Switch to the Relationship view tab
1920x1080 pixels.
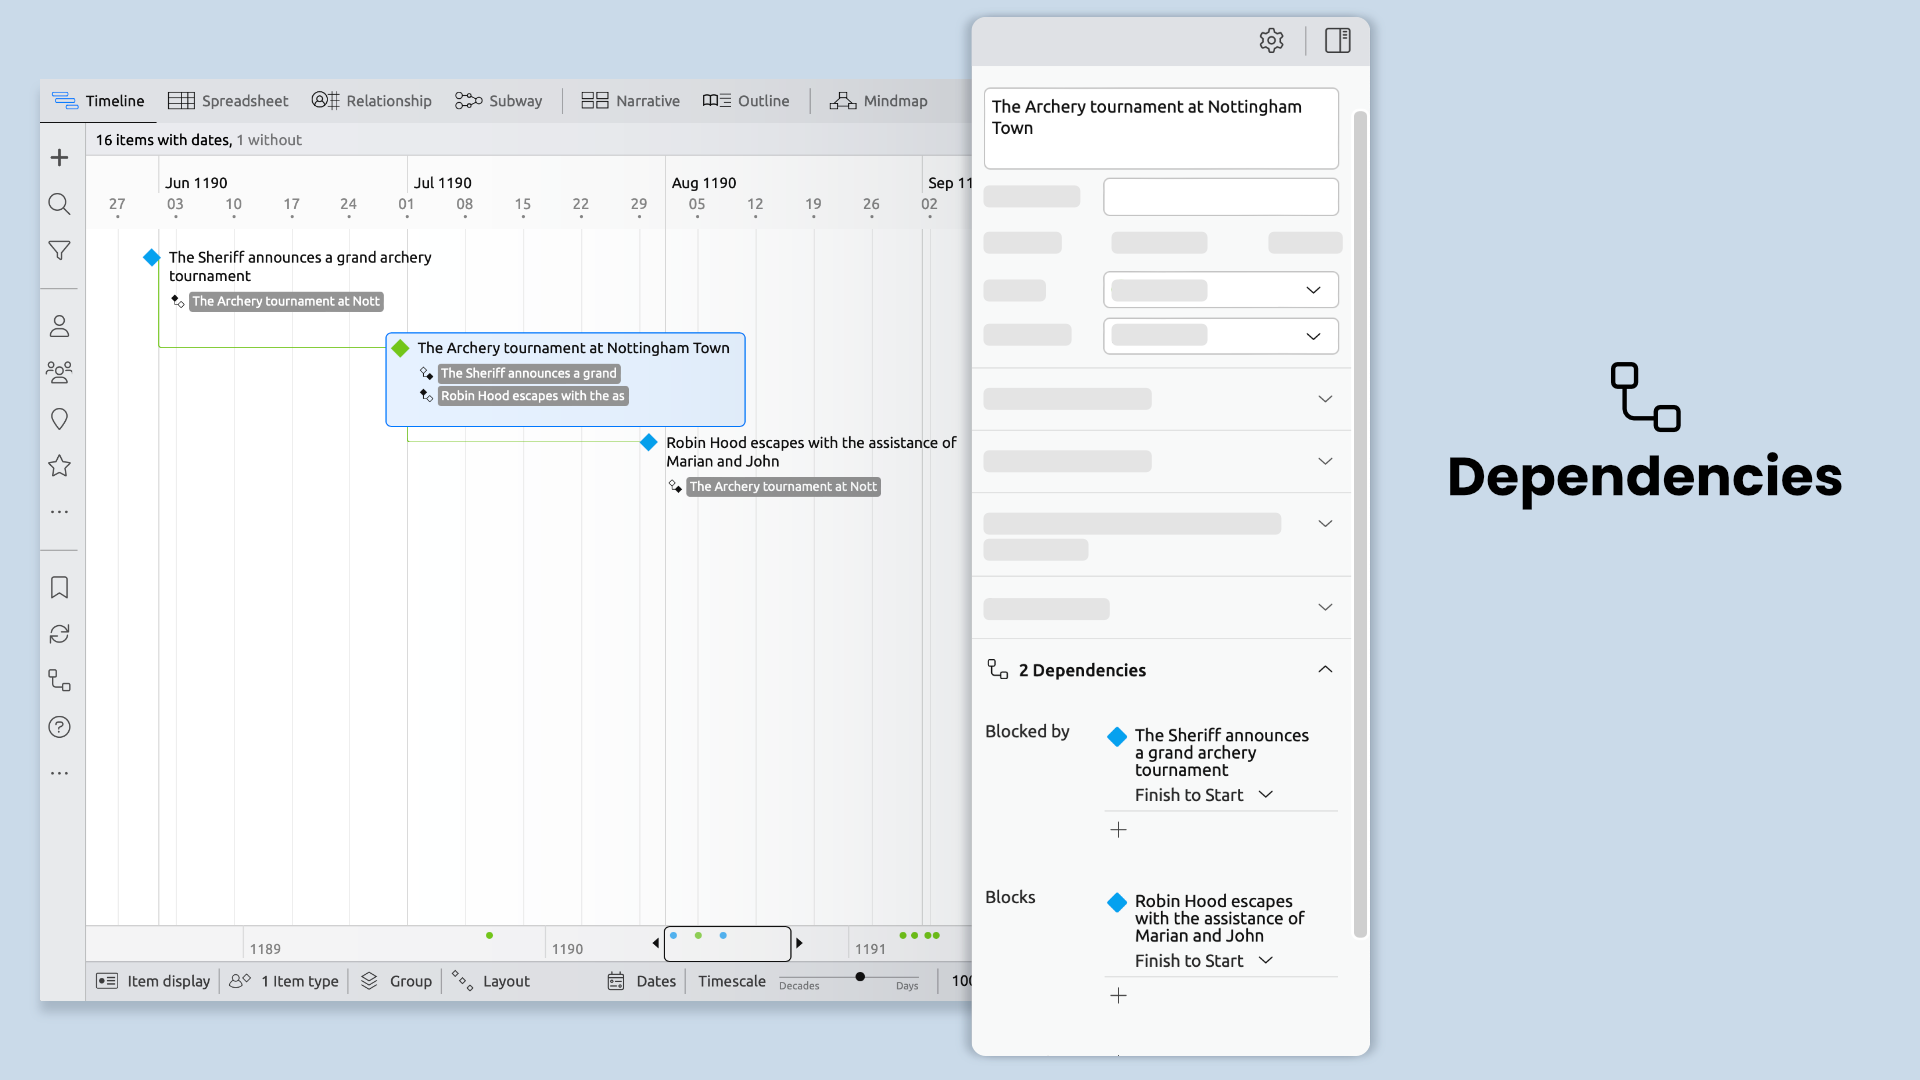372,101
